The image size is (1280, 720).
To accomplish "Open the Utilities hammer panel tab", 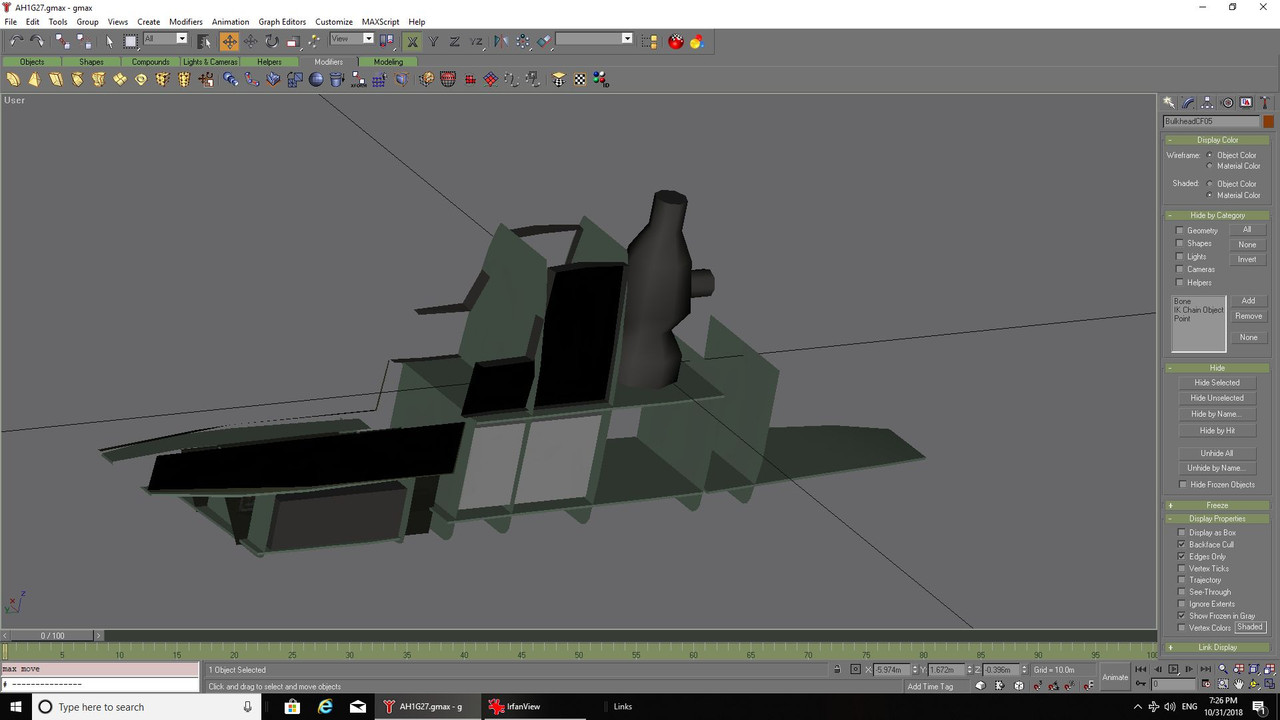I will [x=1265, y=103].
